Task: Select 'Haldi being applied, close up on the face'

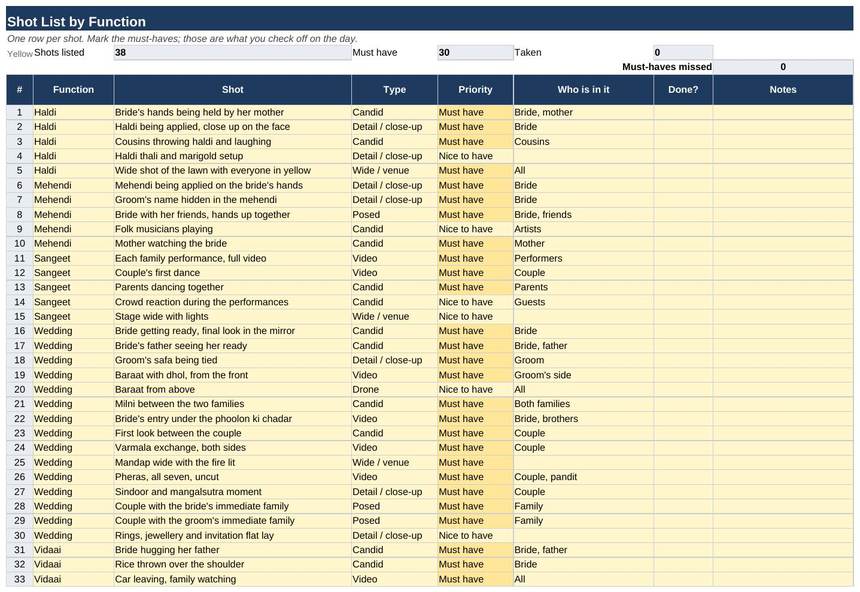Action: (x=233, y=127)
